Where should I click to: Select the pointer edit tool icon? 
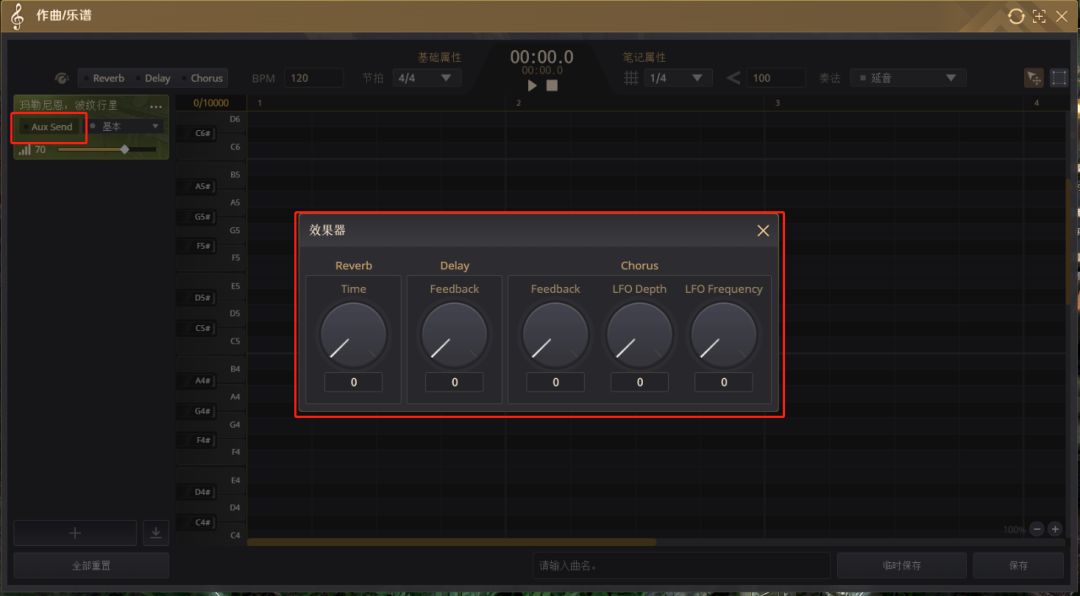[1034, 78]
